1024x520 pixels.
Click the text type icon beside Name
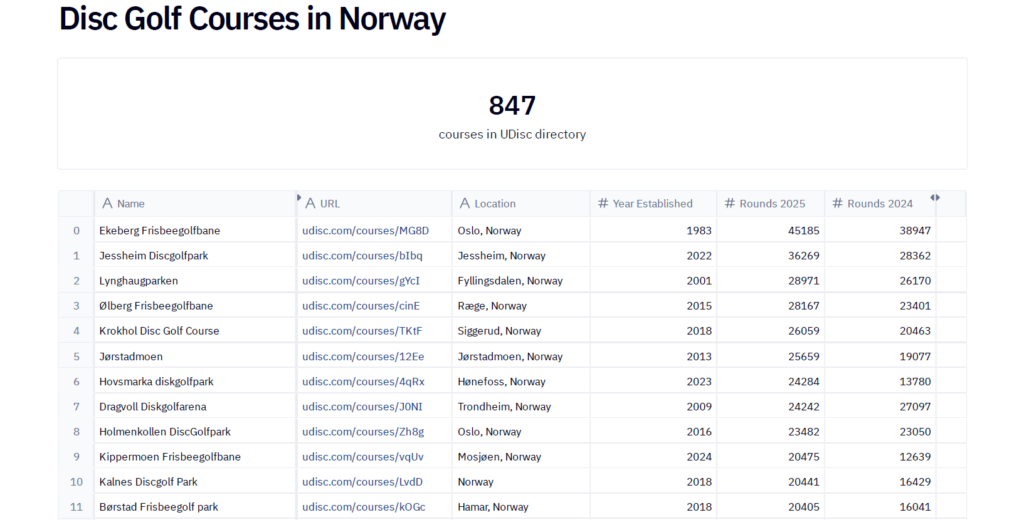pos(107,204)
